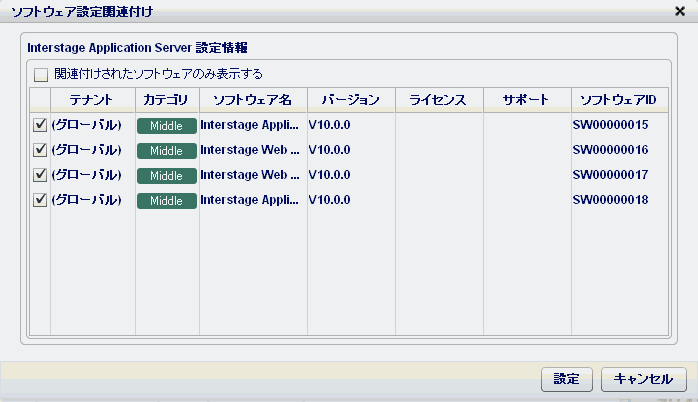Uncheck the row for SW00000017
Viewport: 698px width, 402px height.
pos(40,175)
